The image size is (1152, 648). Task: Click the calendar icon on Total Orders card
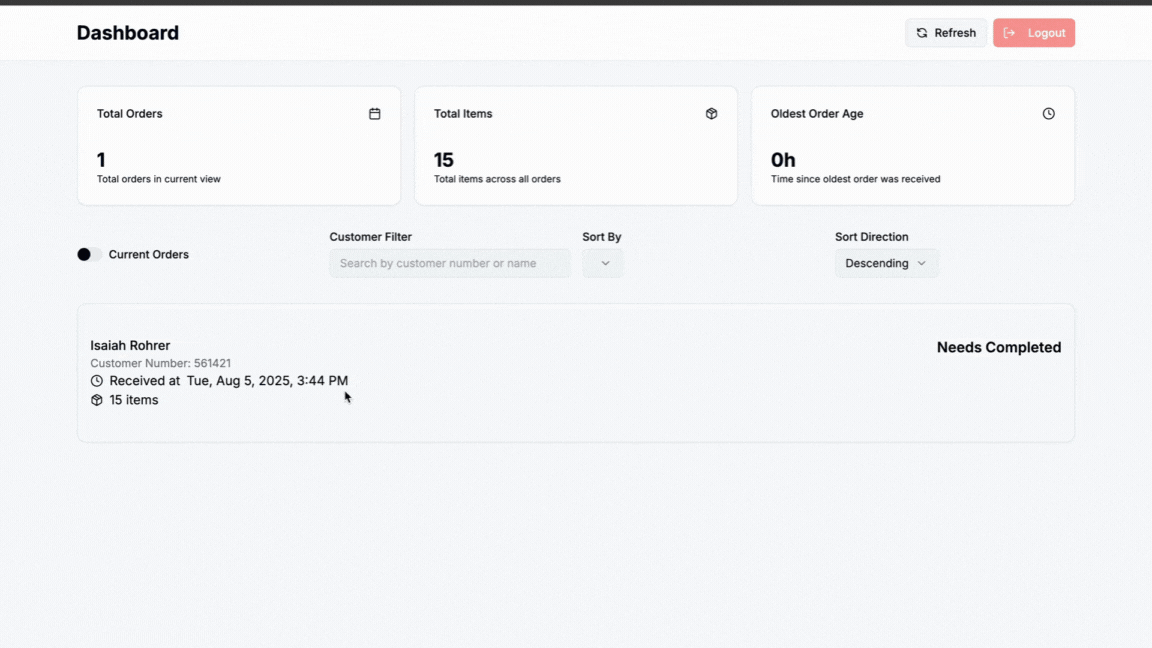point(375,113)
